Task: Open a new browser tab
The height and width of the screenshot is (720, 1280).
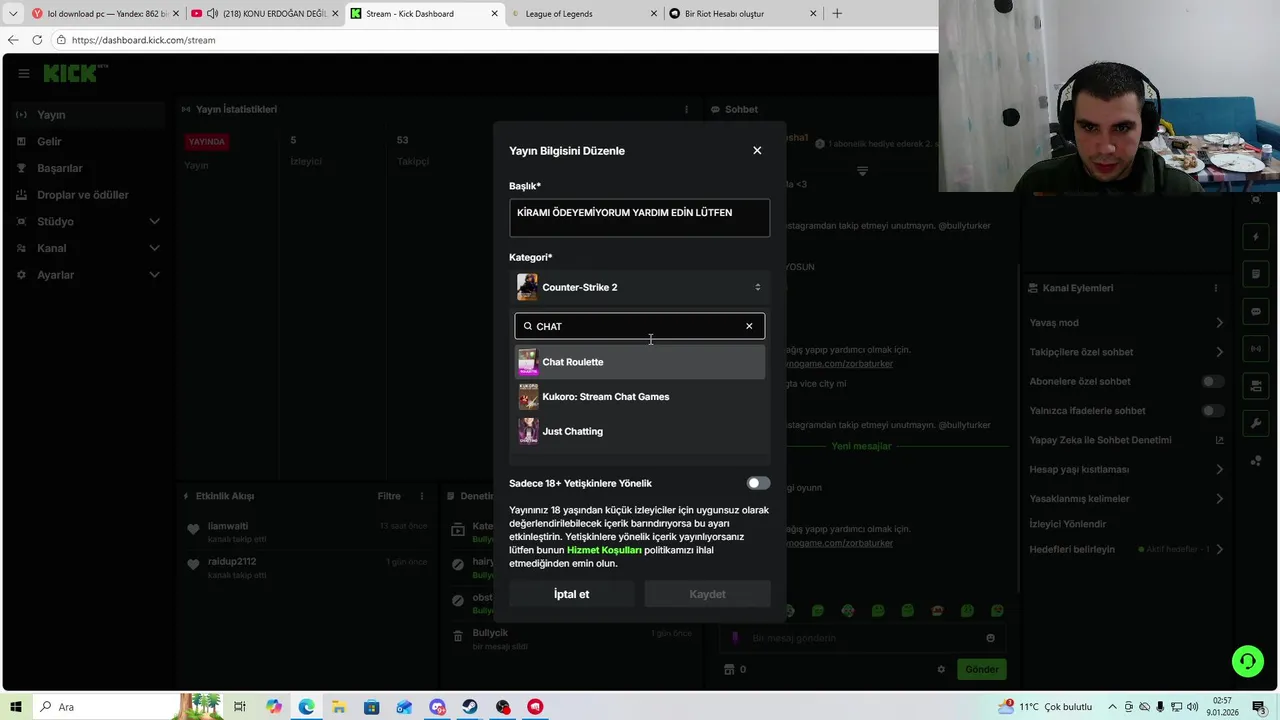Action: (837, 14)
